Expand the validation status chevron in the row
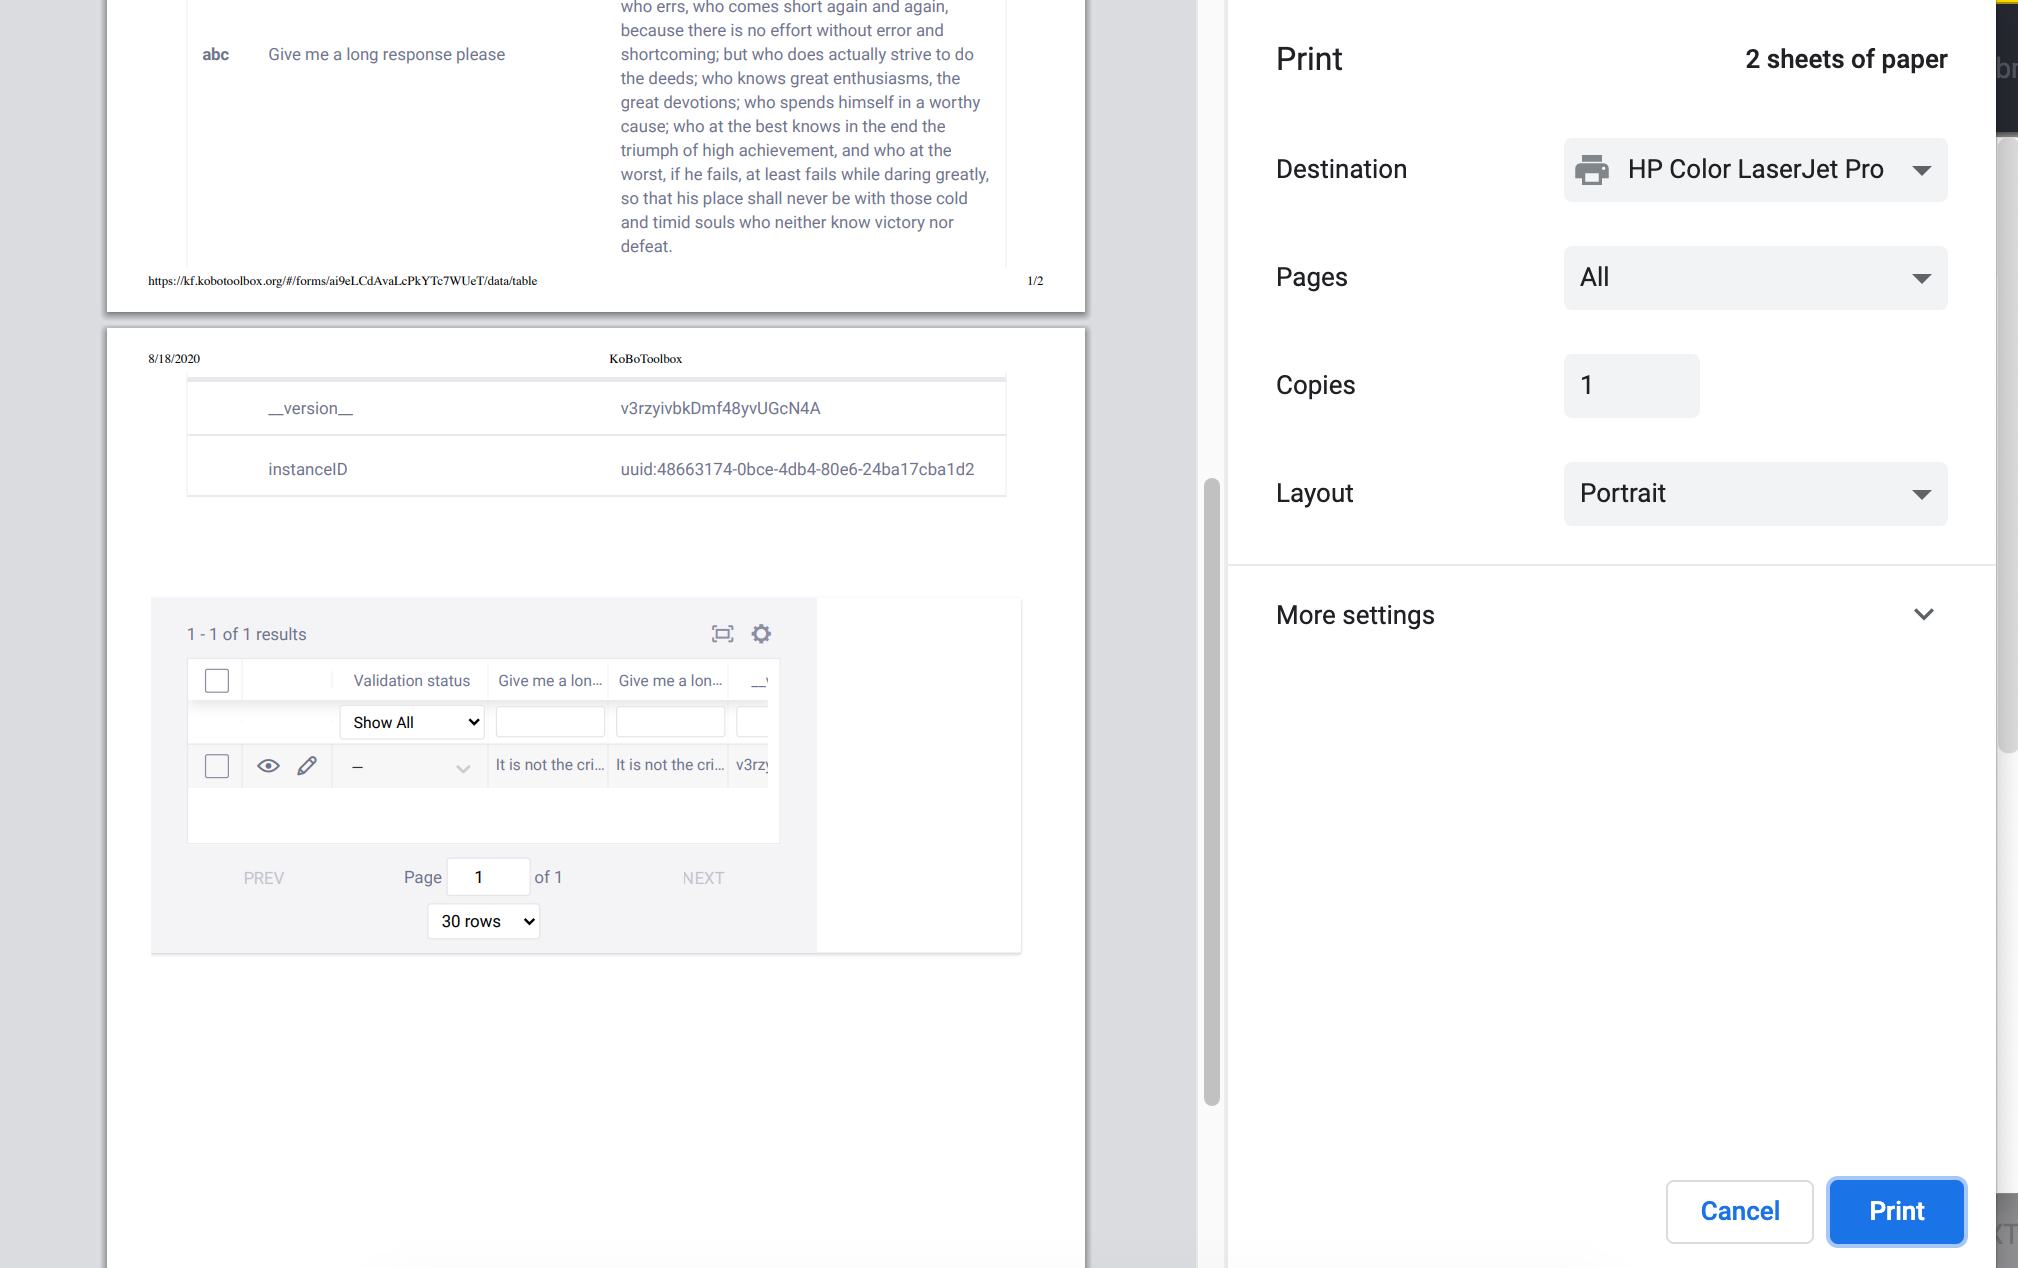 pyautogui.click(x=463, y=768)
